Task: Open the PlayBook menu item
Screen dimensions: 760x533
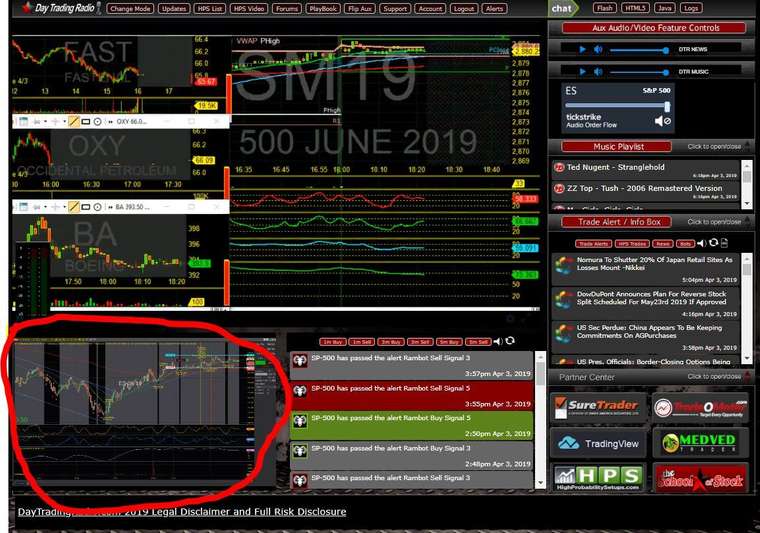Action: 323,8
